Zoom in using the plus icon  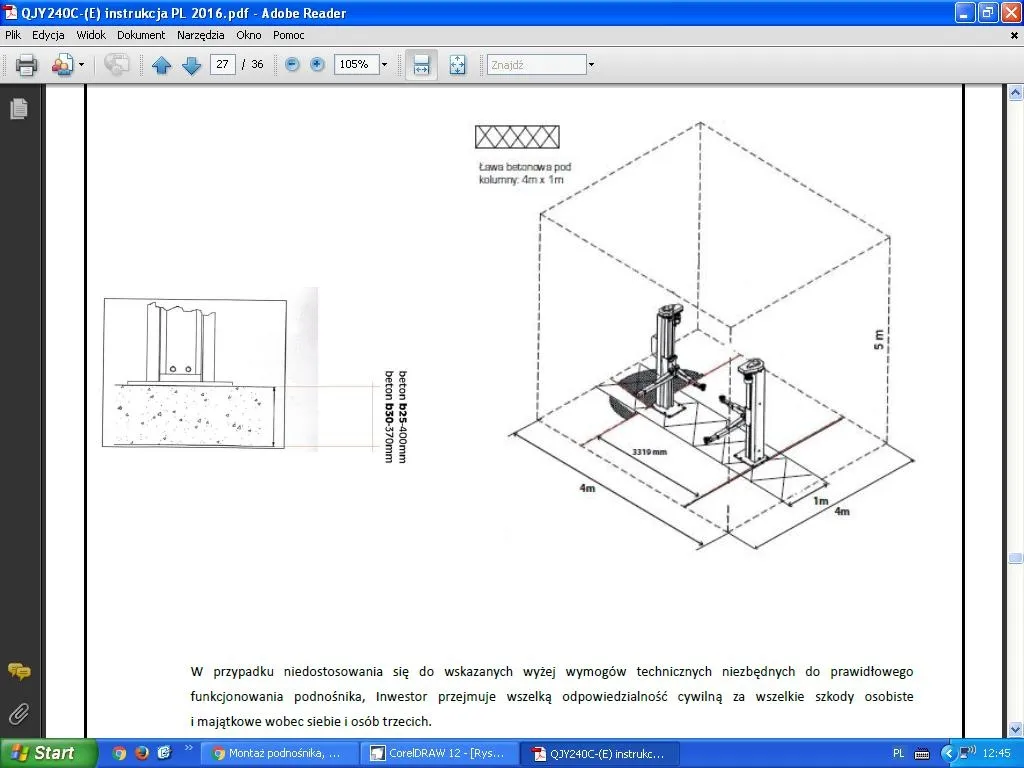[317, 64]
